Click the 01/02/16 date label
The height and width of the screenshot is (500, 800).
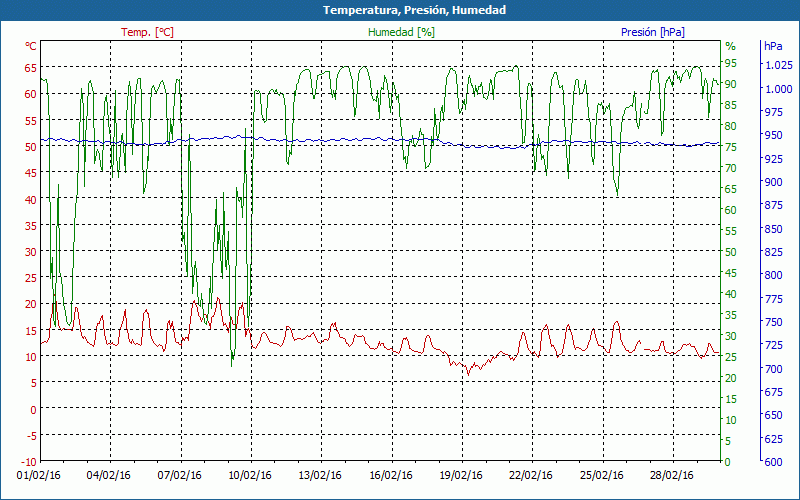[39, 476]
